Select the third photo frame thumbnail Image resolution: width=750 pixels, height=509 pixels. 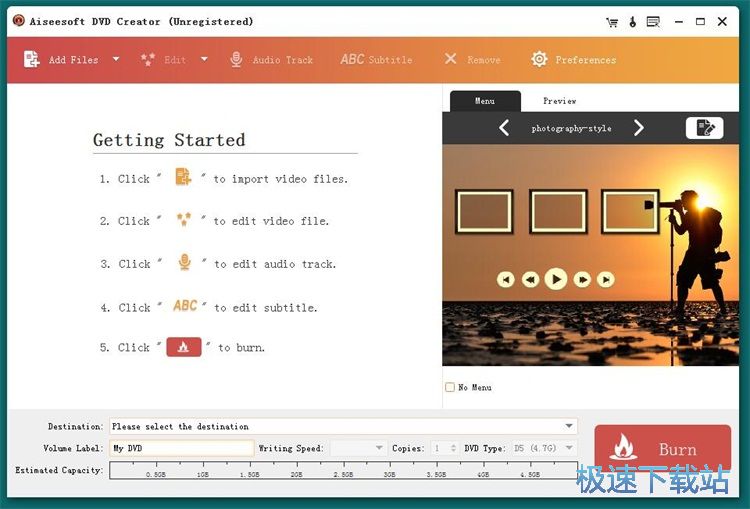630,211
